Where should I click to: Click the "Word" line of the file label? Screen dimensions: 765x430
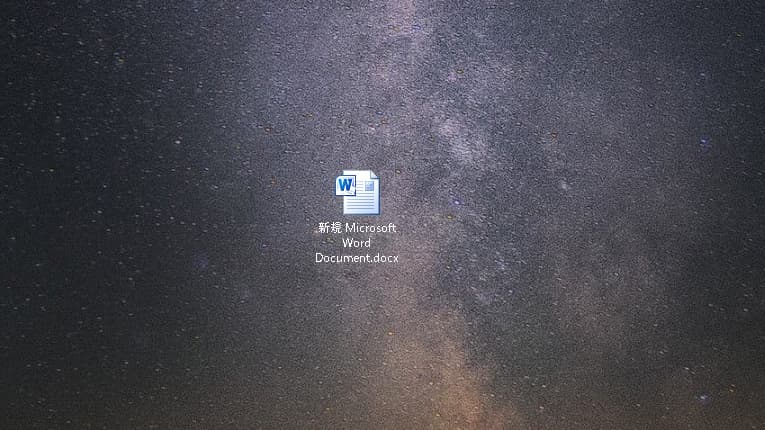click(357, 243)
